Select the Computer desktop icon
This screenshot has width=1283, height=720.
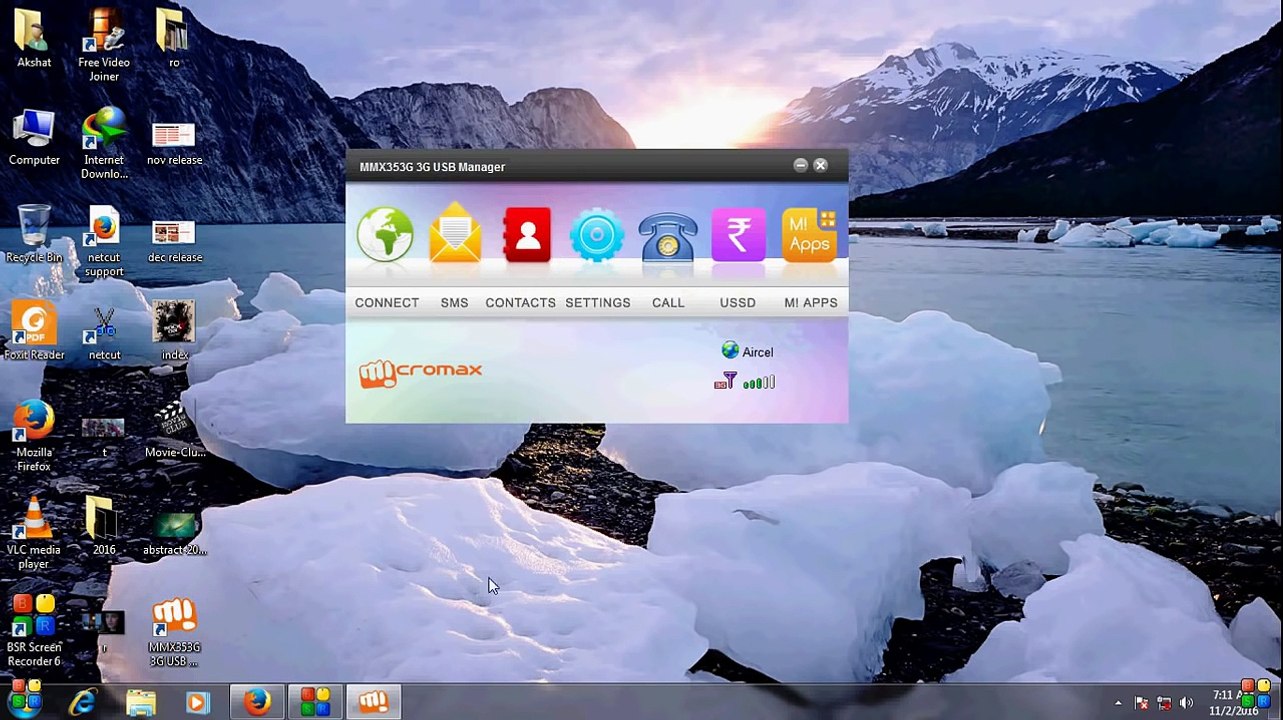click(34, 137)
